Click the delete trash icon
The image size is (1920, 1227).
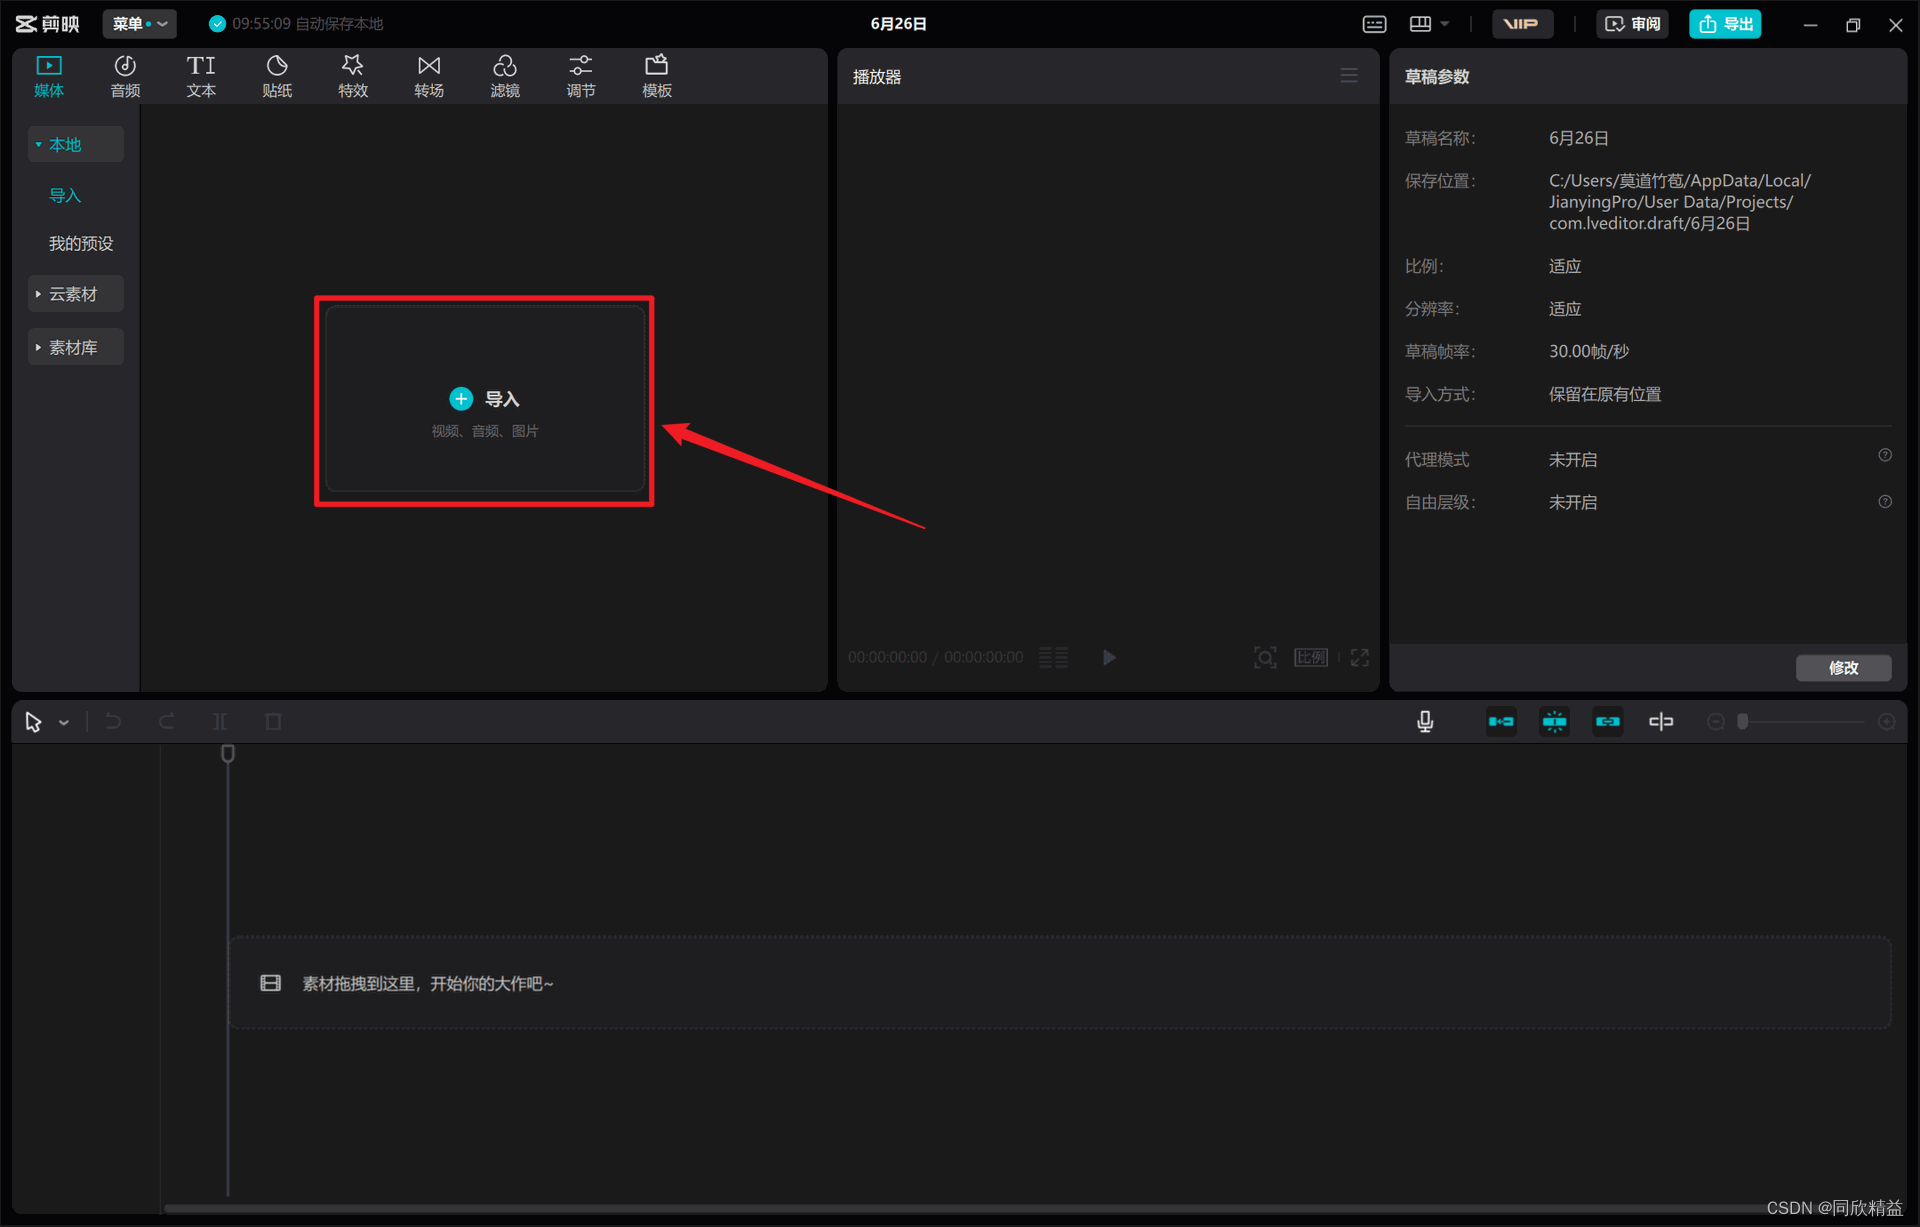pos(273,721)
